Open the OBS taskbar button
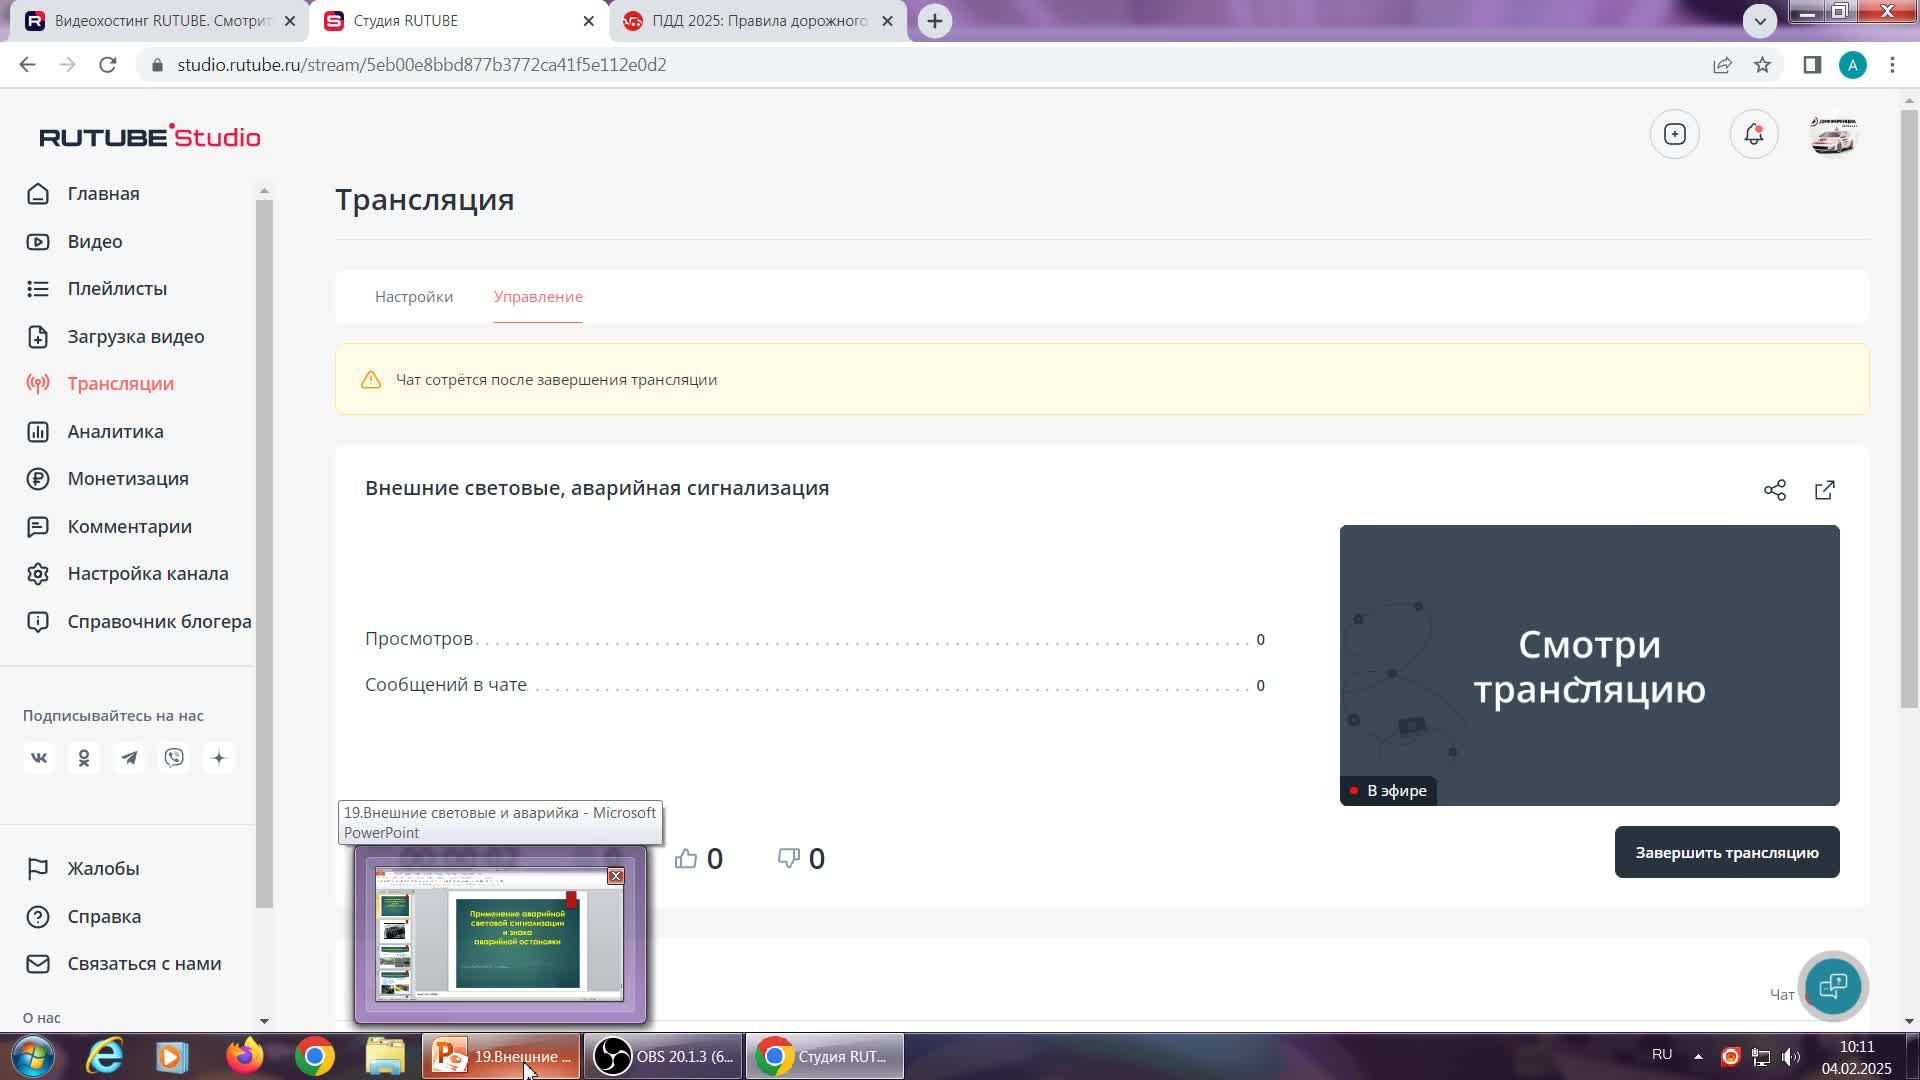Image resolution: width=1920 pixels, height=1080 pixels. (x=664, y=1057)
